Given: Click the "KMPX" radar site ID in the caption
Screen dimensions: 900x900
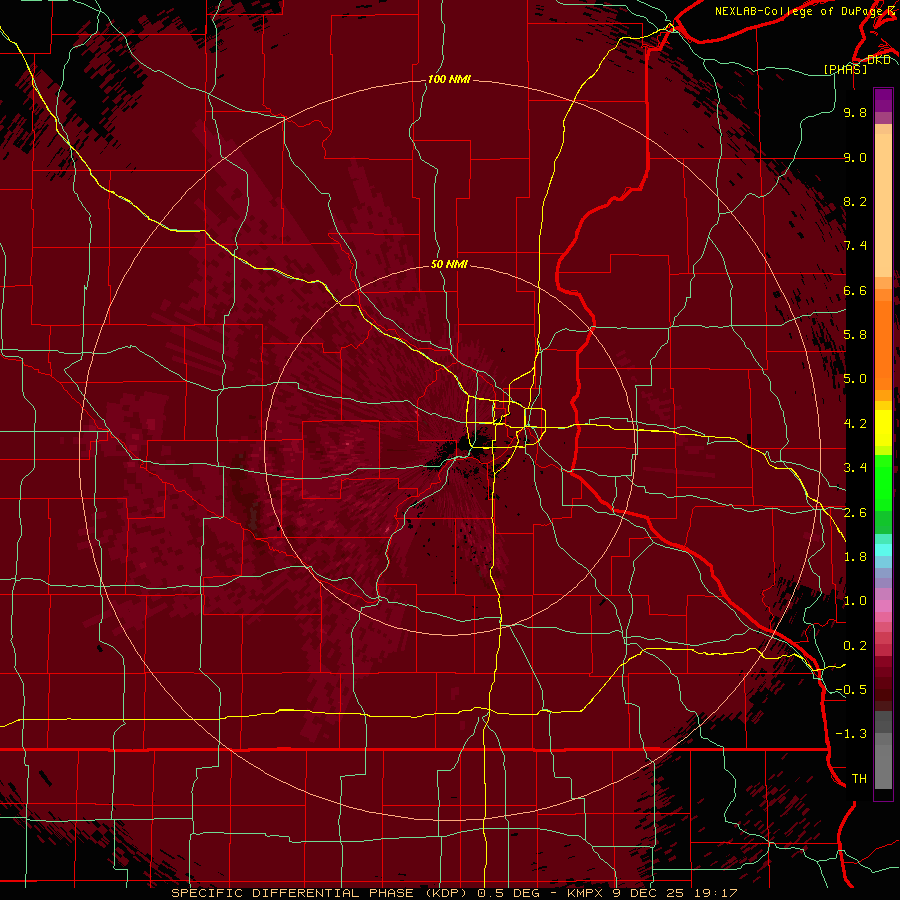Looking at the screenshot, I should coord(585,893).
